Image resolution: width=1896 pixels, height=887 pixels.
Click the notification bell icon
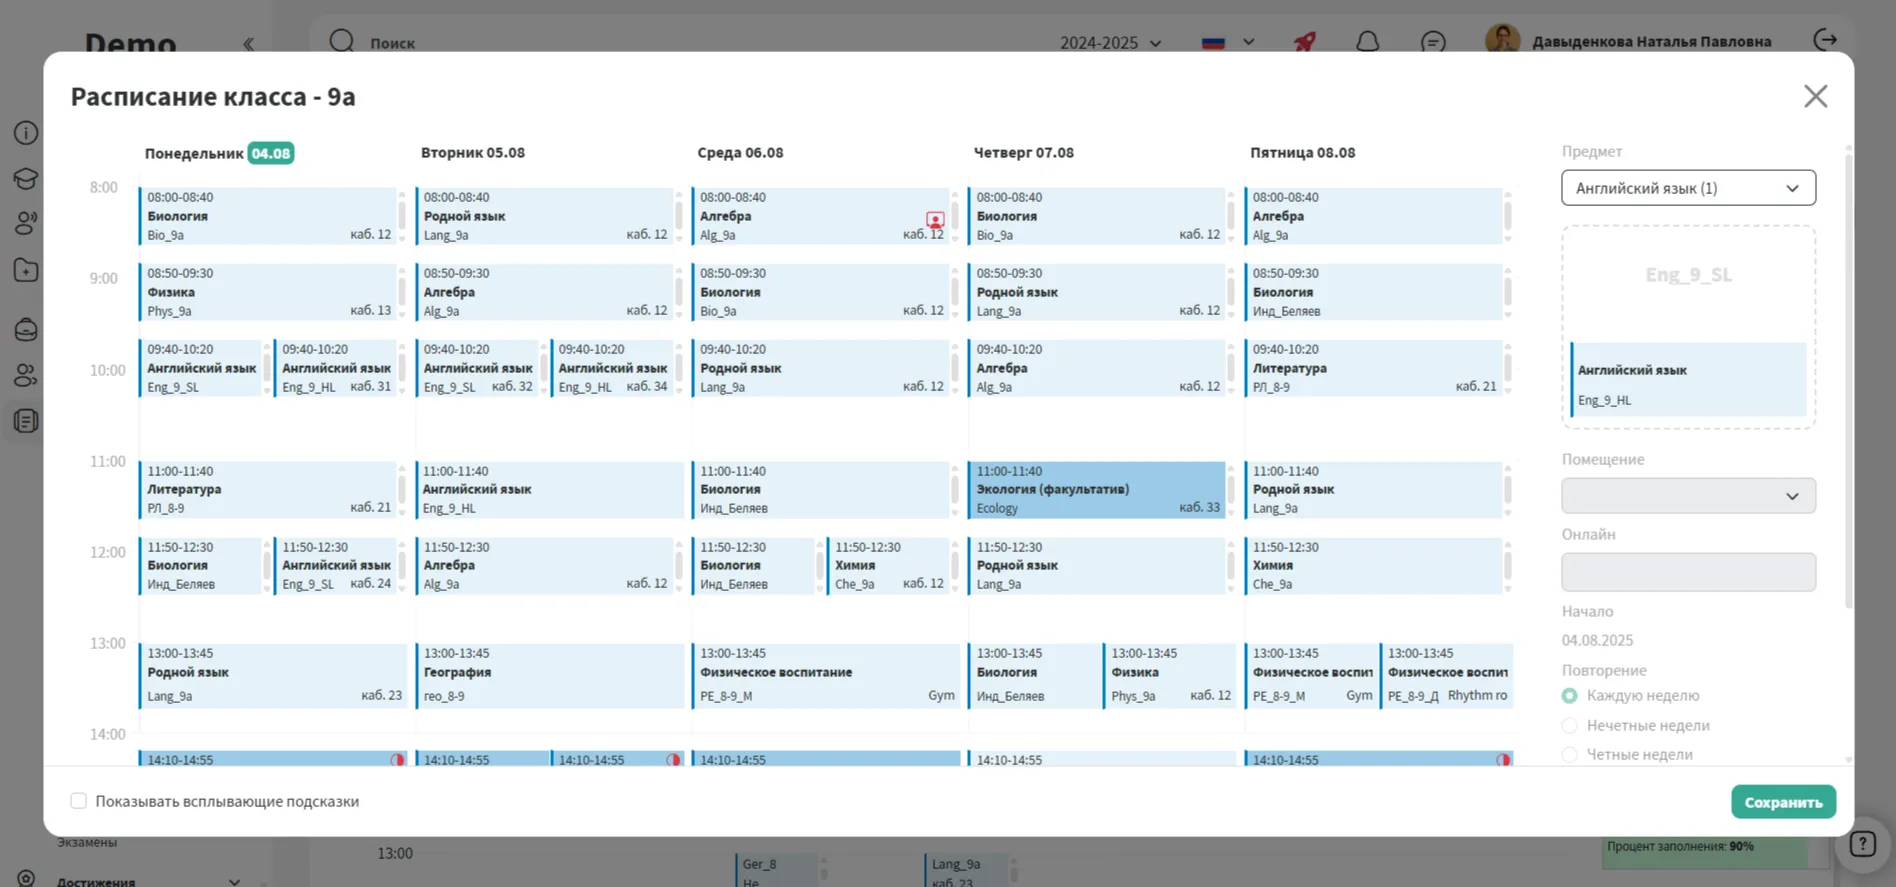click(x=1367, y=42)
